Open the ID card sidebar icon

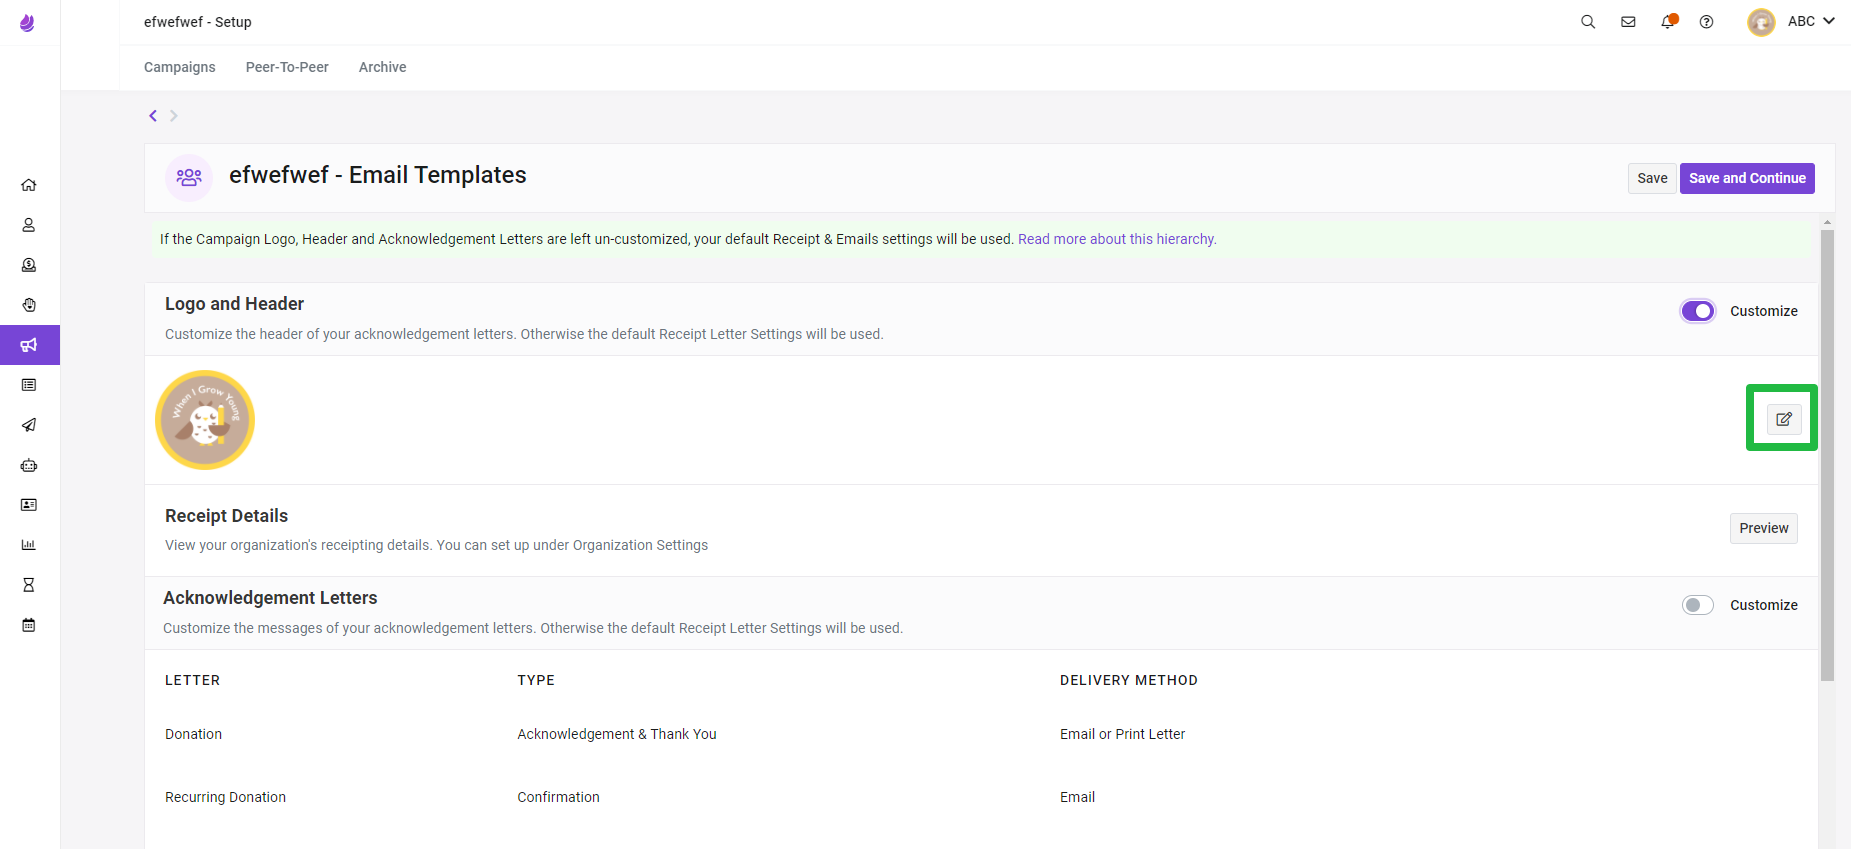29,505
